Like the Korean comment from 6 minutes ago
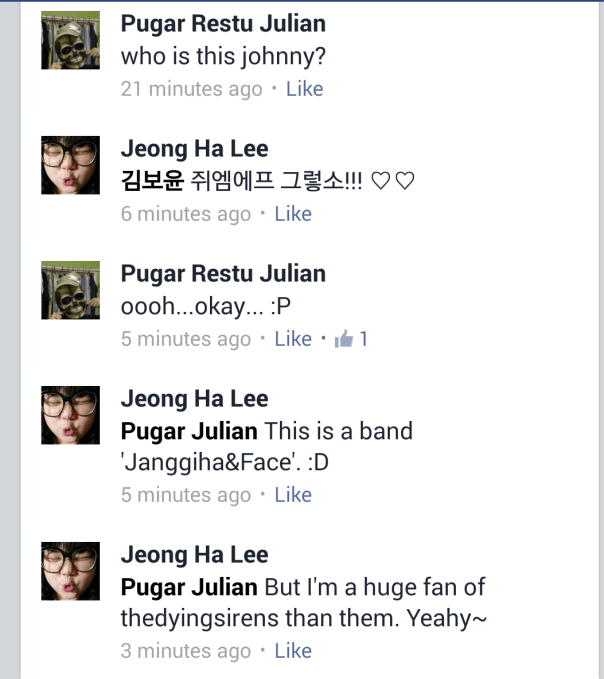Viewport: 604px width, 679px height. point(293,214)
